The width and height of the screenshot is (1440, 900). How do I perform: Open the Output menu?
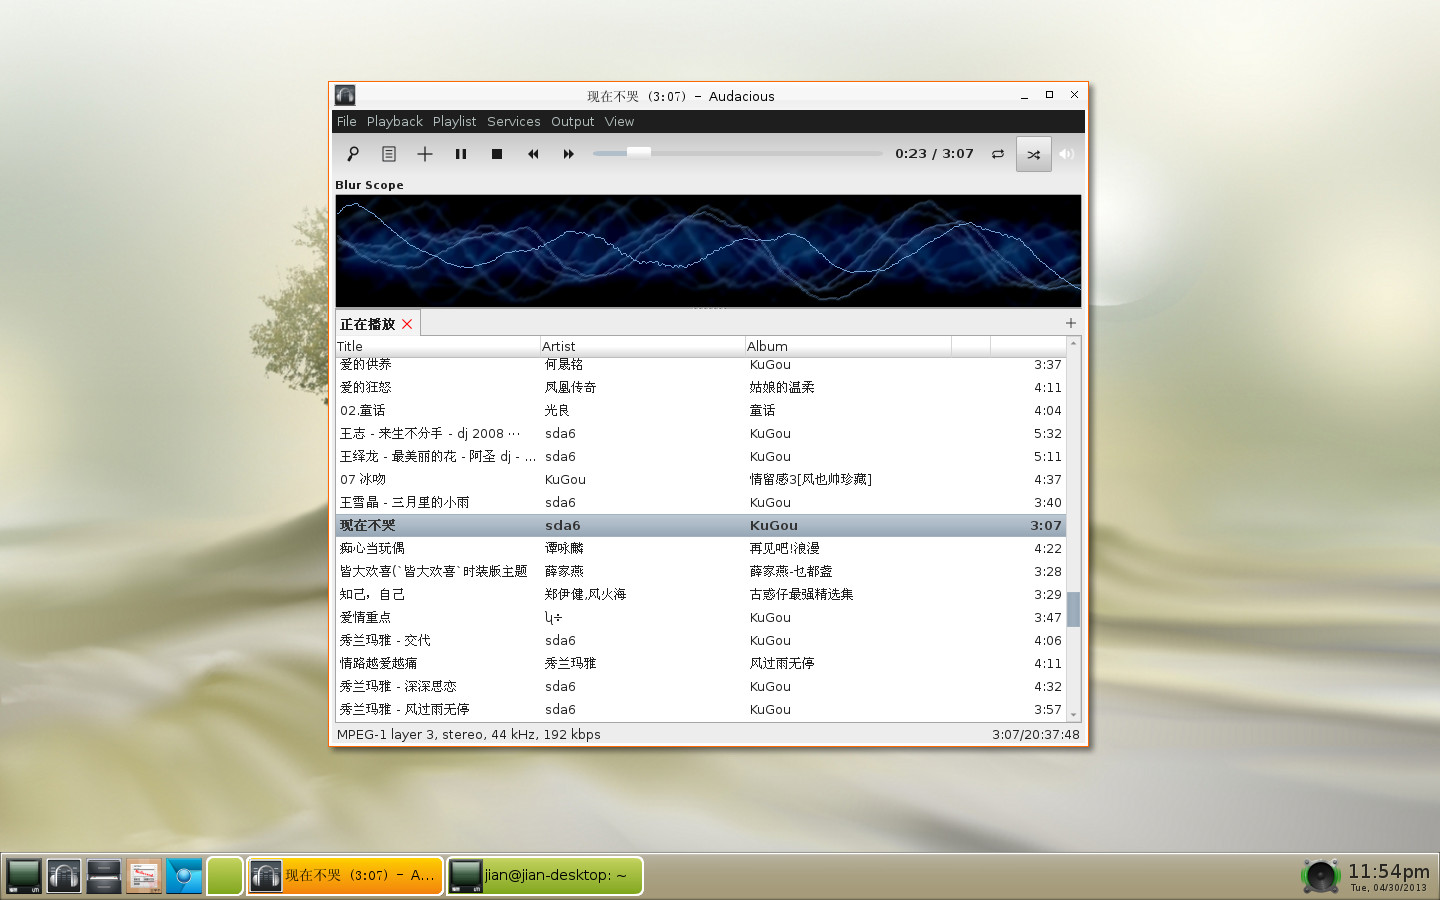[573, 121]
